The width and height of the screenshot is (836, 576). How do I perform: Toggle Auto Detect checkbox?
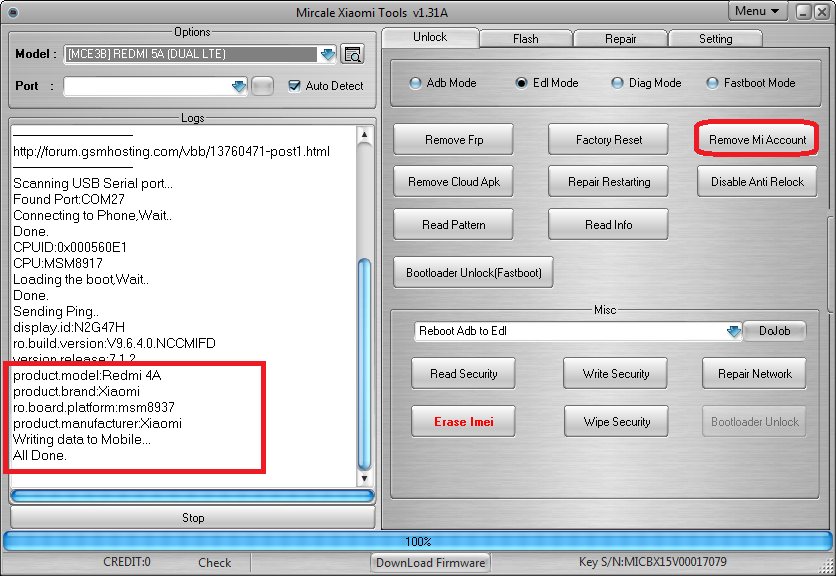(x=294, y=86)
